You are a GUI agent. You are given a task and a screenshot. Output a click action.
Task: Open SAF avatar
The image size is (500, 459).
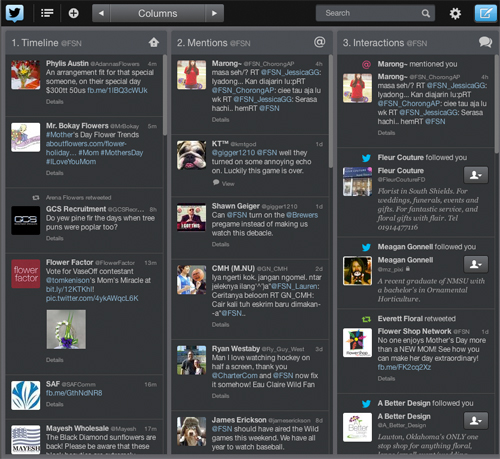click(26, 395)
